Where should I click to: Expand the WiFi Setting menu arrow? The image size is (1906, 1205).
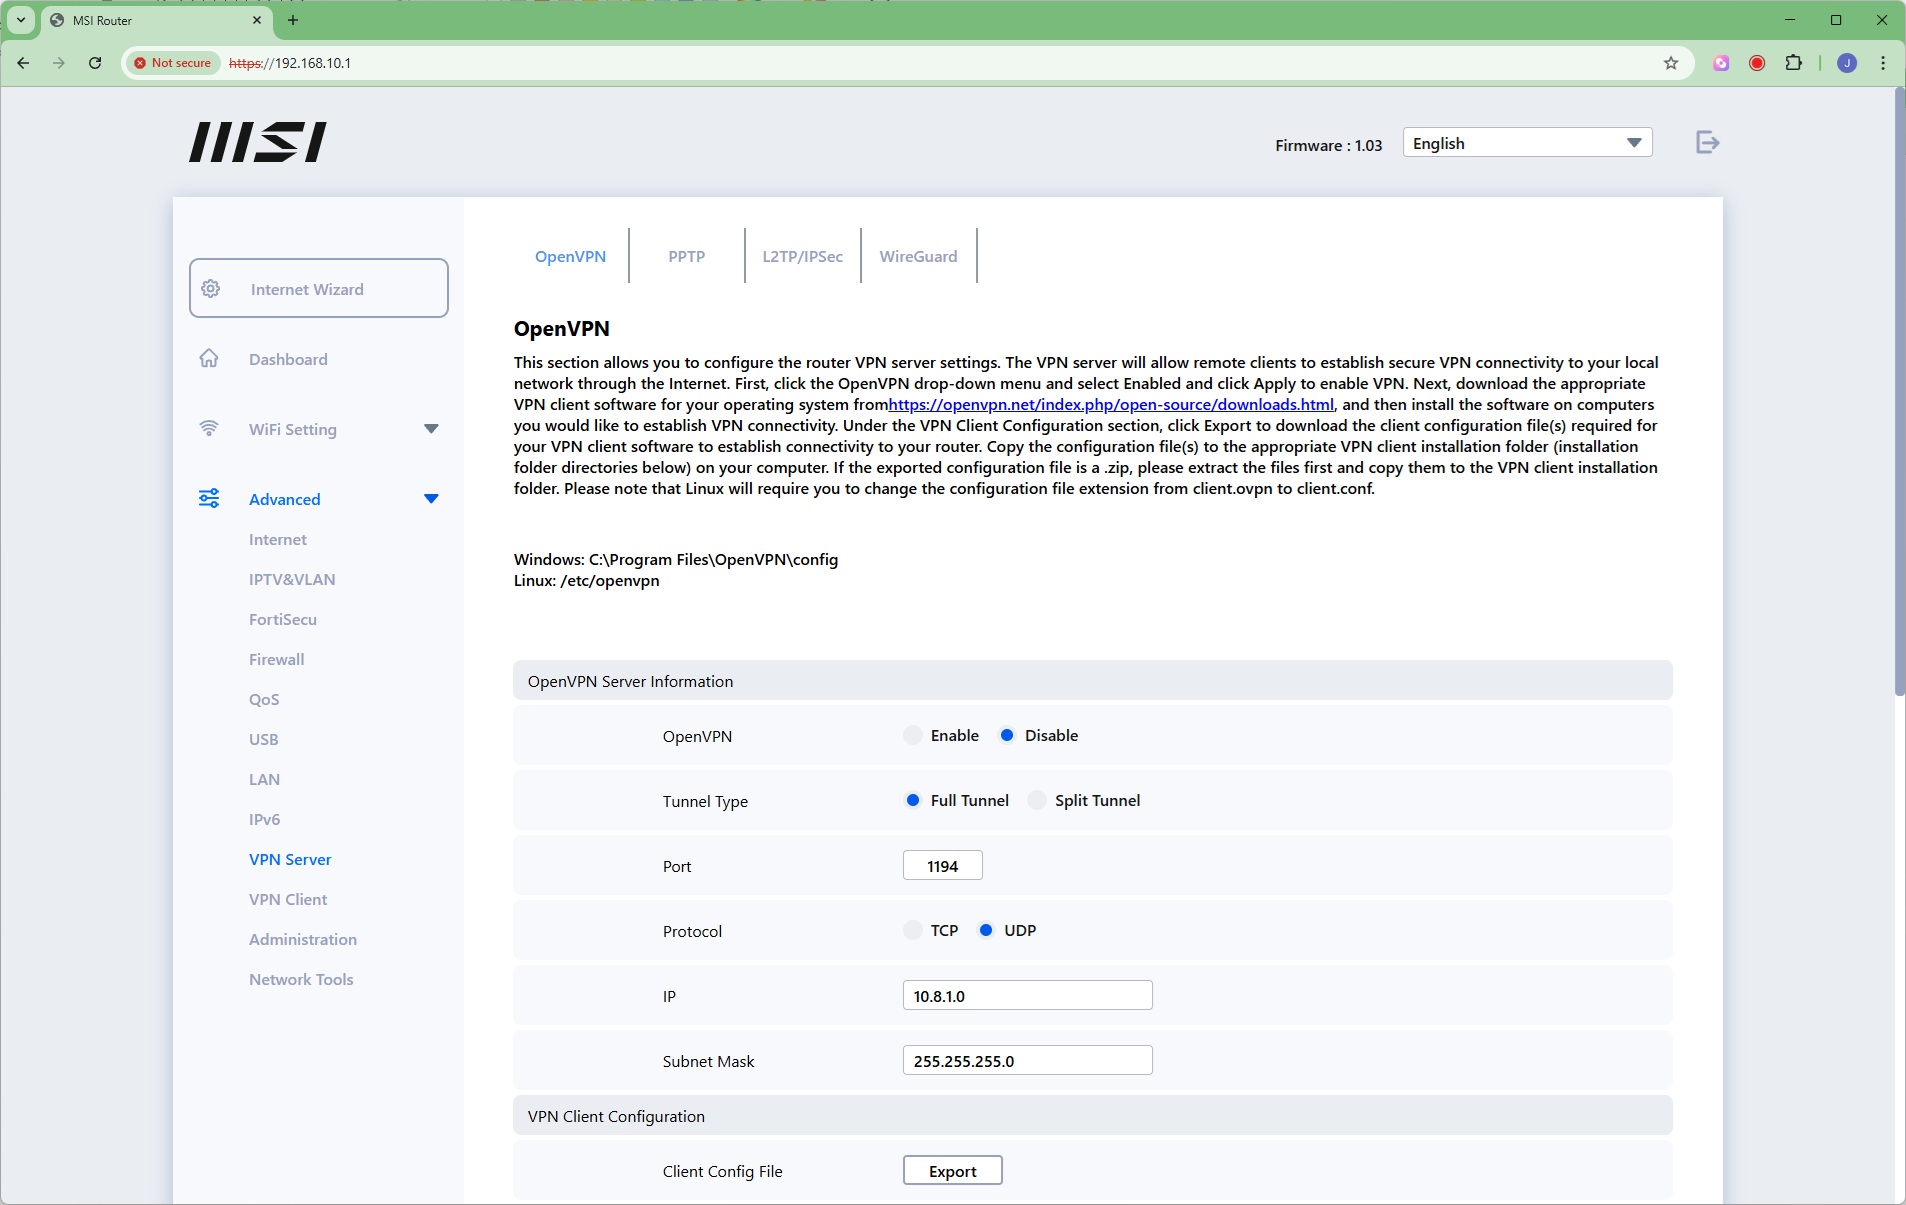tap(431, 429)
